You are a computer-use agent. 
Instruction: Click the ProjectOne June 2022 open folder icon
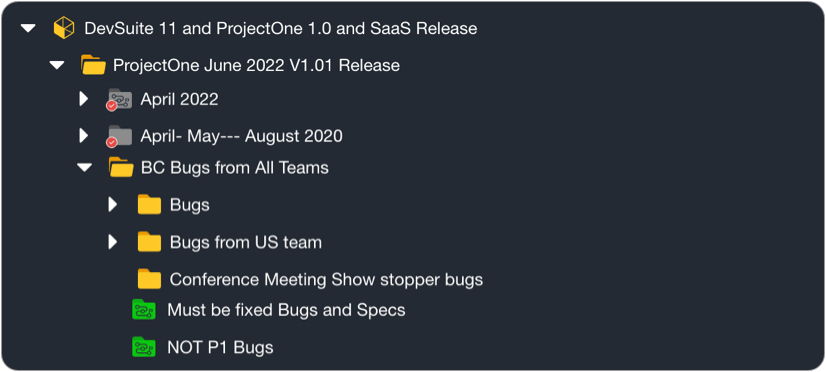(94, 65)
